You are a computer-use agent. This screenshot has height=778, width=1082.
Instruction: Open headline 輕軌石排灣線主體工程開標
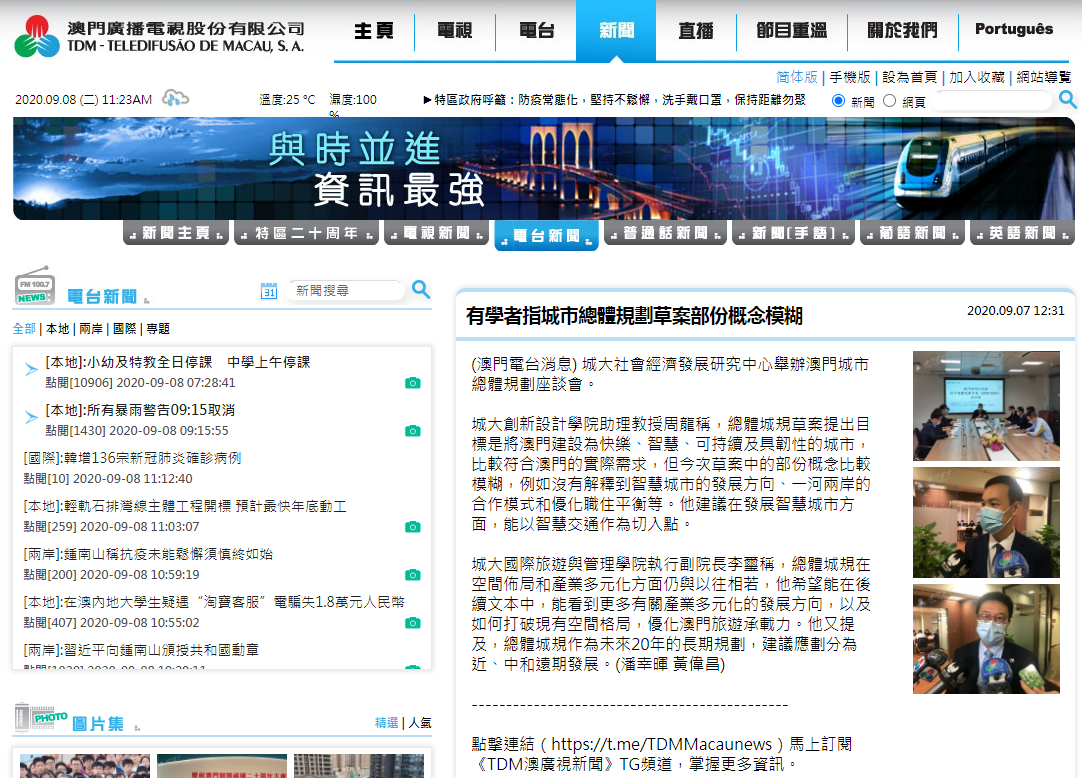pyautogui.click(x=185, y=507)
